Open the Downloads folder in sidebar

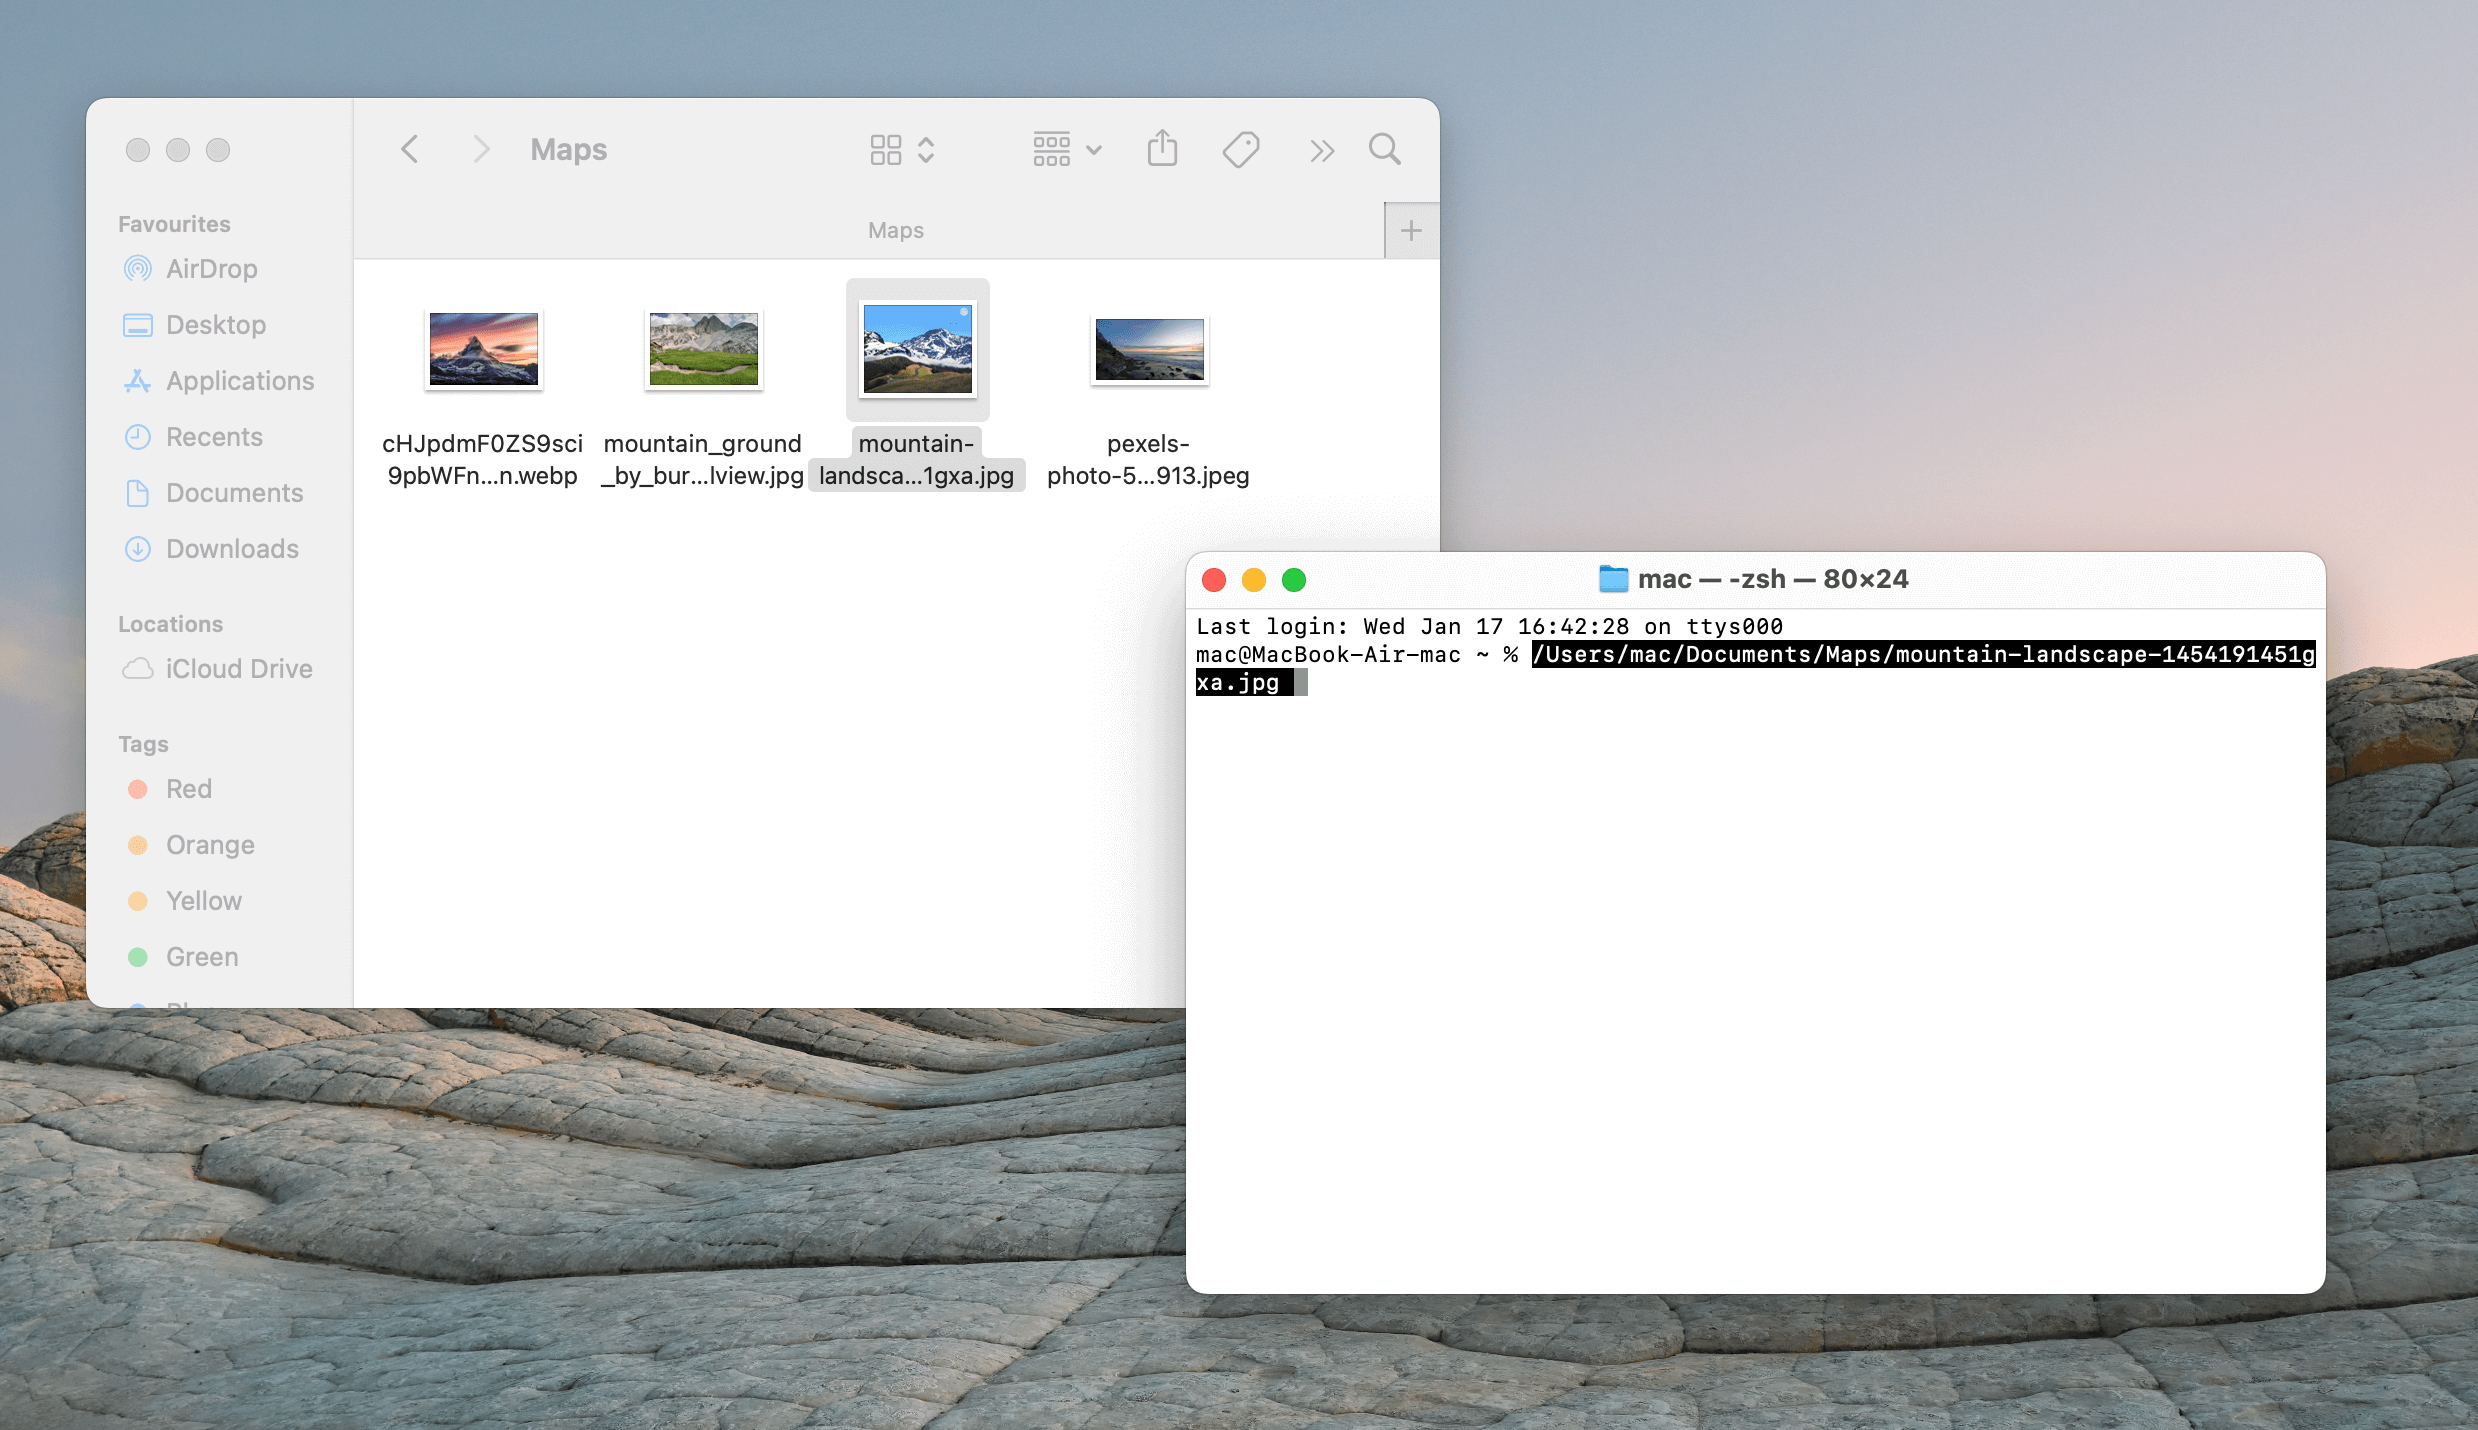230,548
